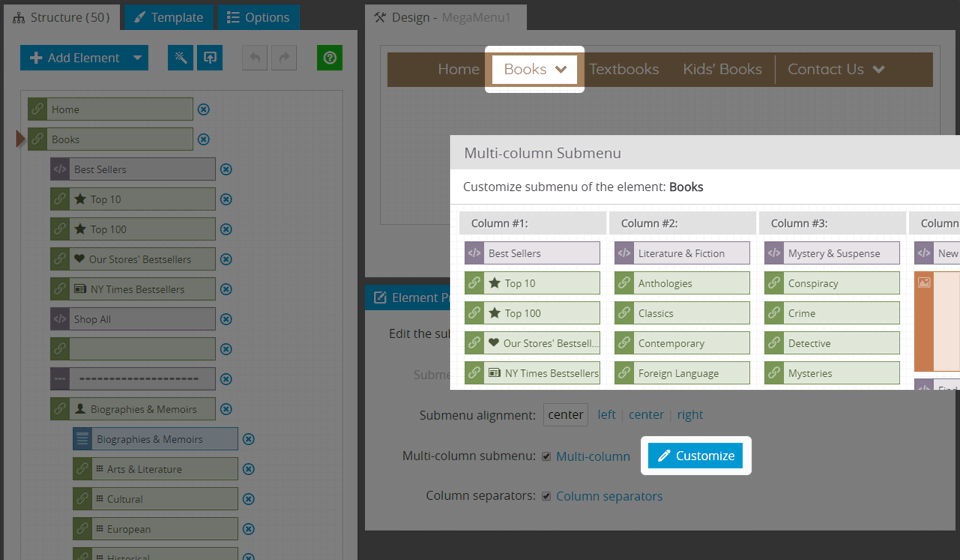
Task: Toggle the Multi-column submenu checkbox
Action: pyautogui.click(x=546, y=457)
